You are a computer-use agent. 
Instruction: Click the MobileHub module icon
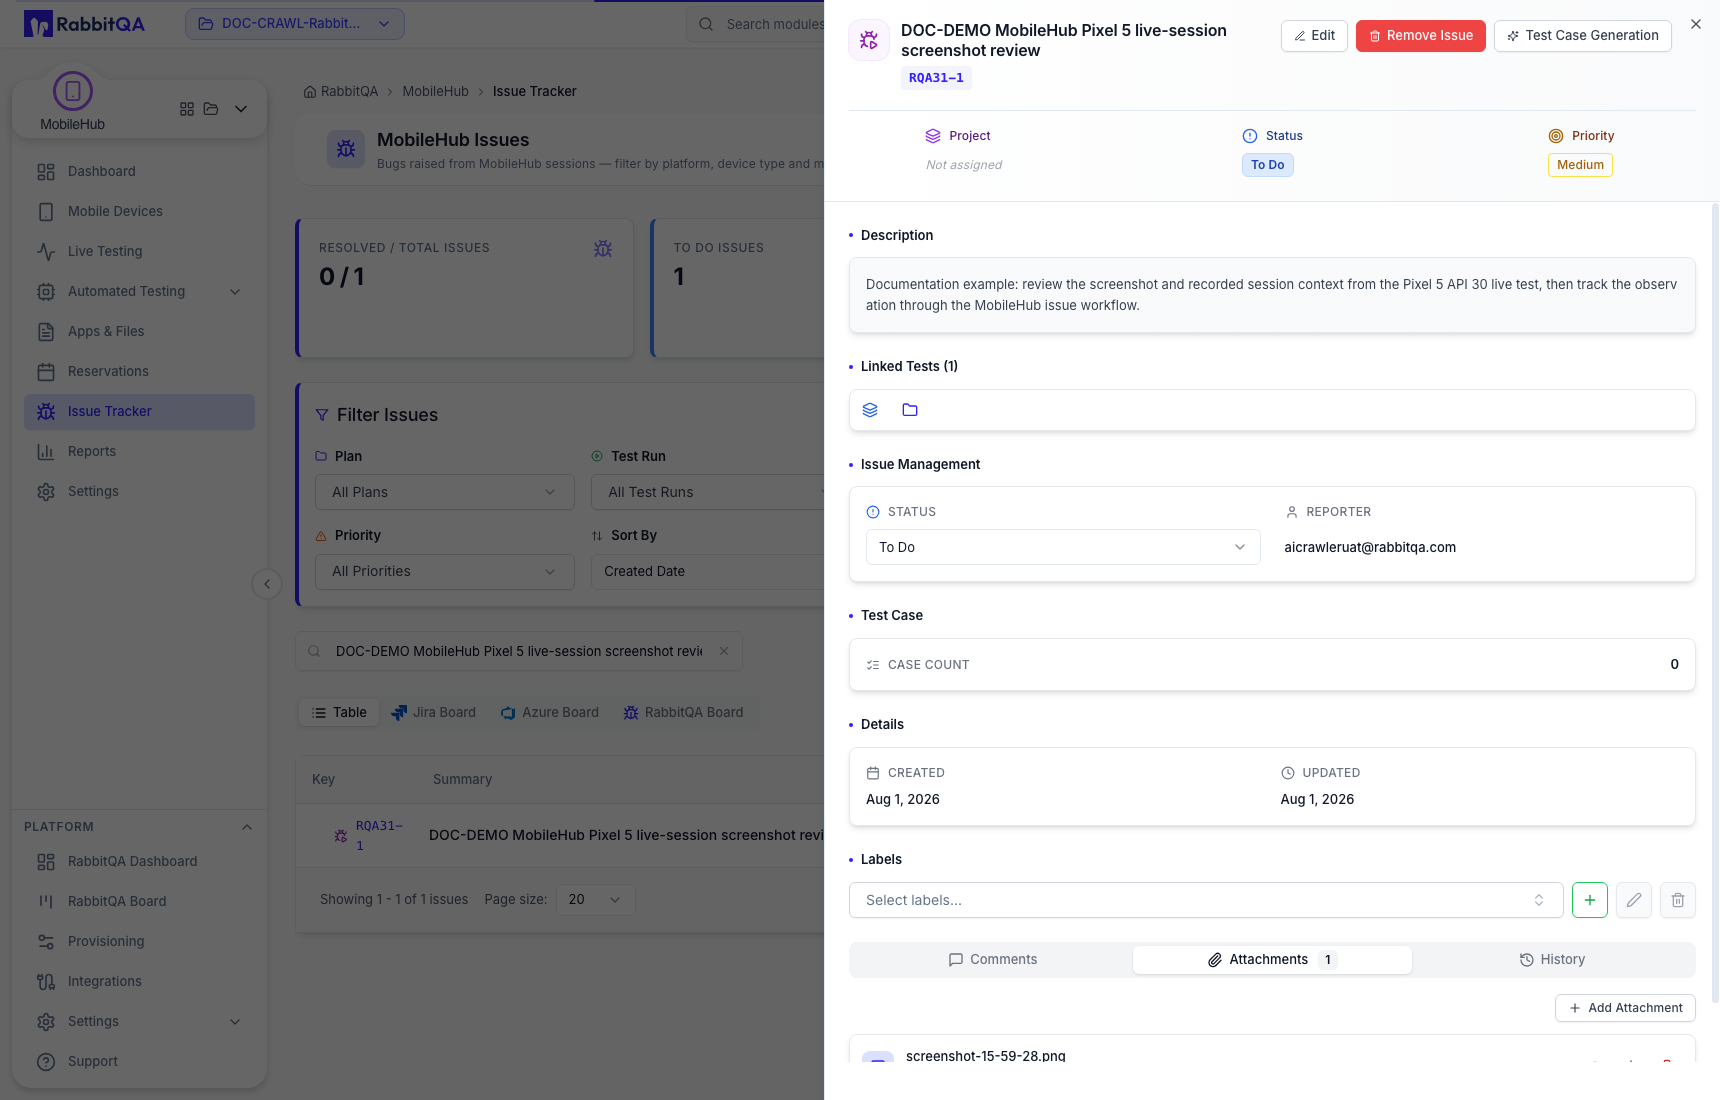coord(72,92)
